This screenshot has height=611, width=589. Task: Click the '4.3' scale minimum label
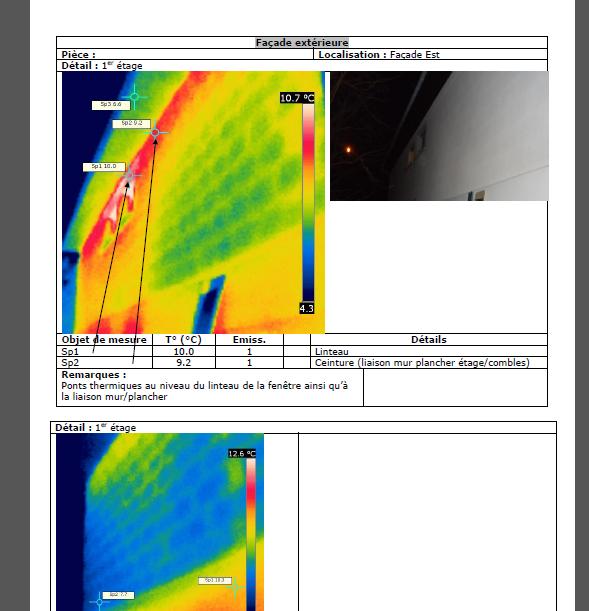point(307,308)
